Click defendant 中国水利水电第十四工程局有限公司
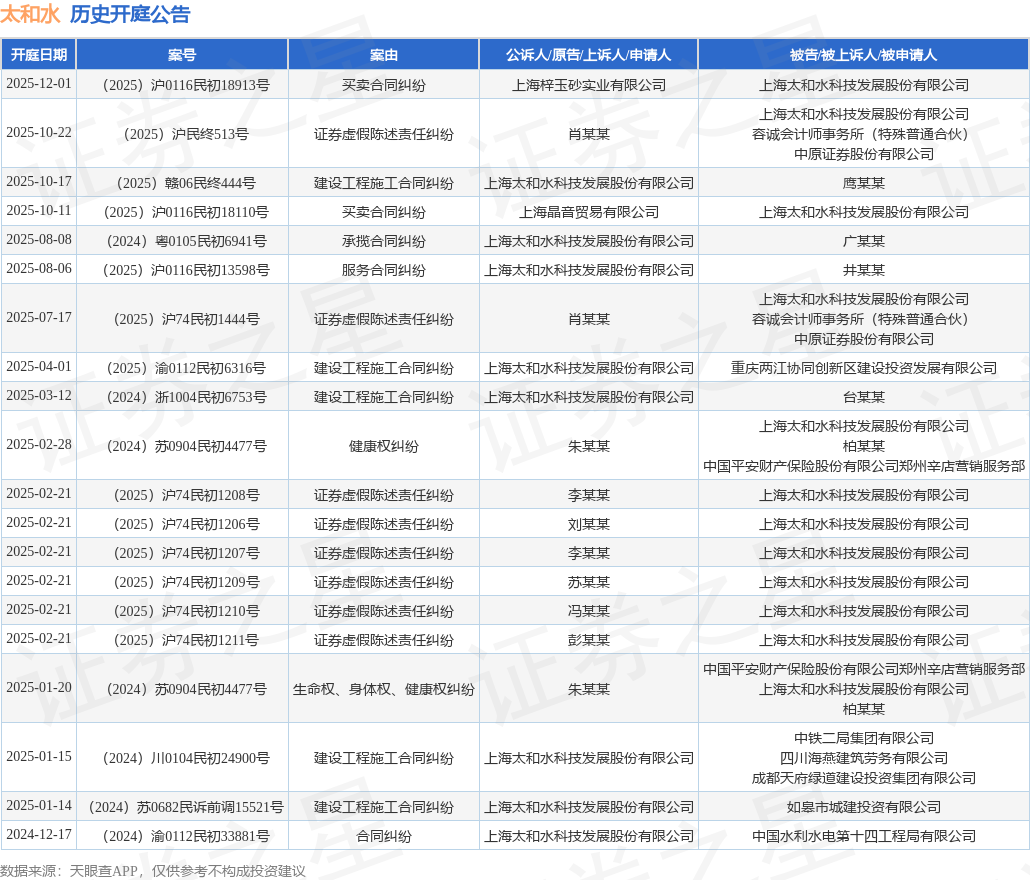Screen dimensions: 1030x880 click(863, 835)
